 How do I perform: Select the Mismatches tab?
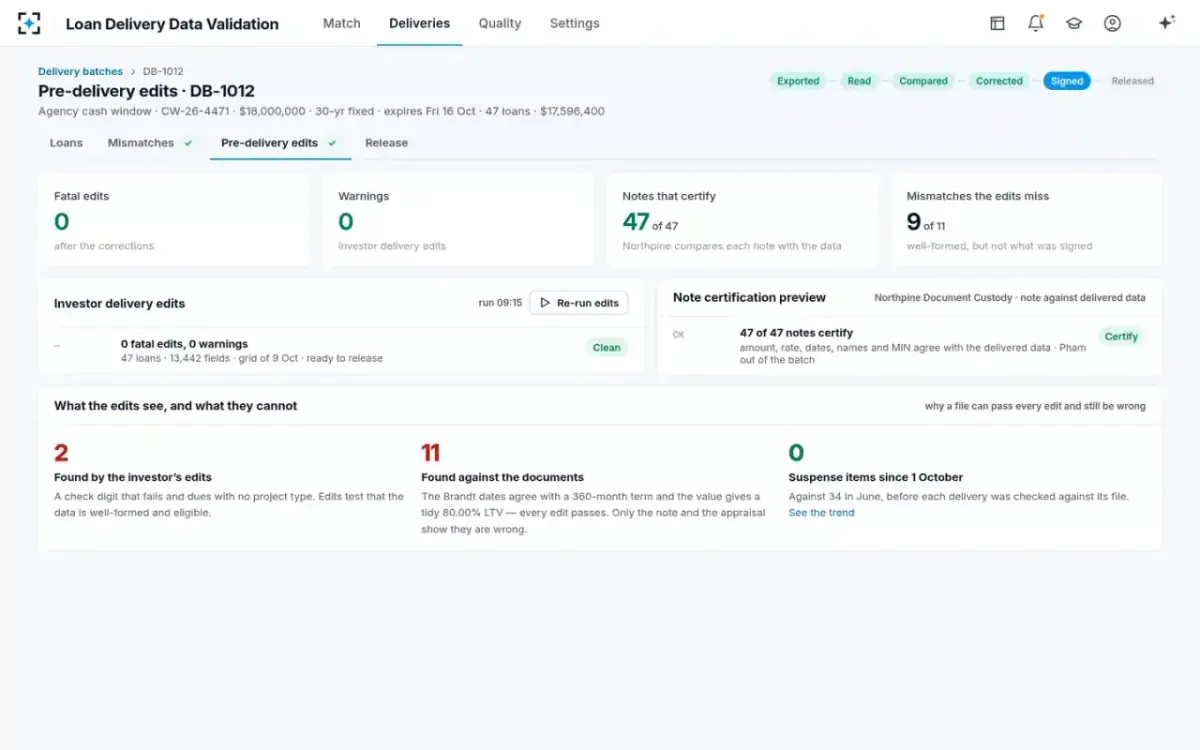click(x=150, y=143)
